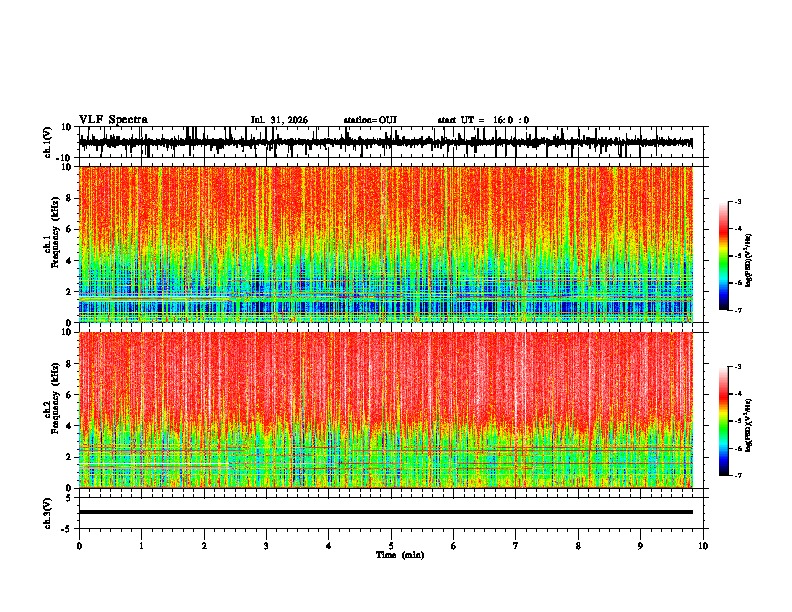Image resolution: width=792 pixels, height=612 pixels.
Task: Select the date text "Jul. 31, 2026"
Action: click(x=279, y=120)
